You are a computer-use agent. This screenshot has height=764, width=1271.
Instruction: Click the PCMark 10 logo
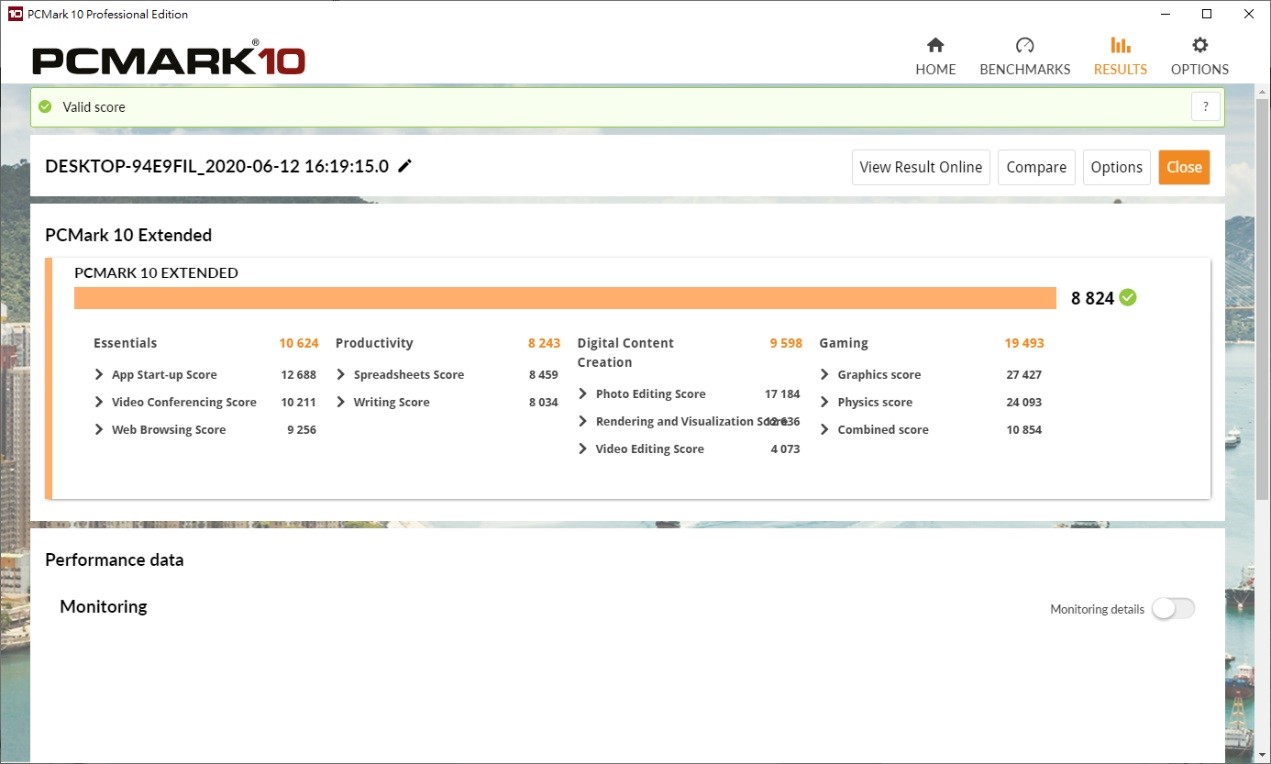click(x=169, y=59)
